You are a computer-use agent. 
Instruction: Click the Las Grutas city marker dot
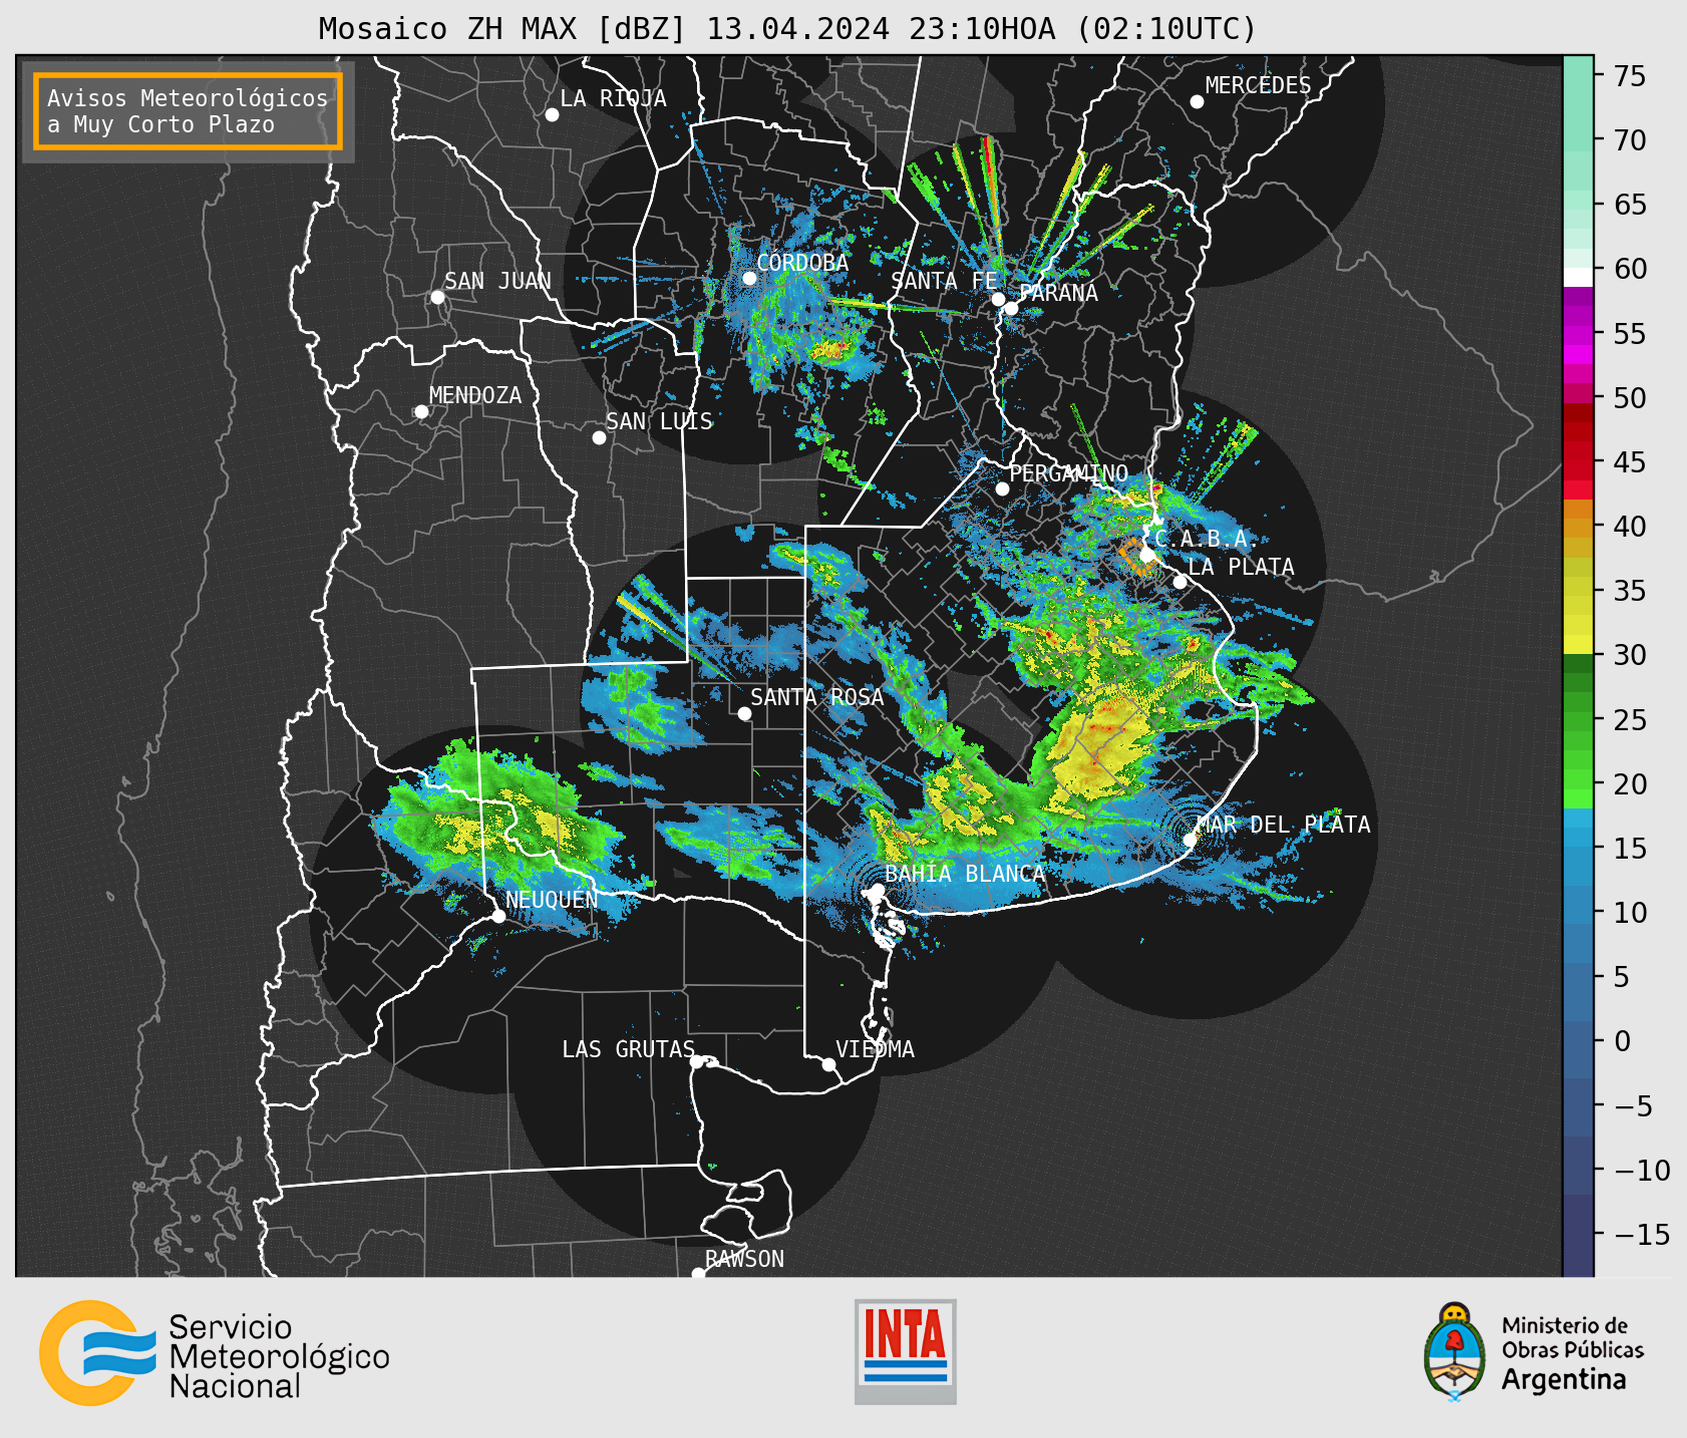(x=697, y=1062)
